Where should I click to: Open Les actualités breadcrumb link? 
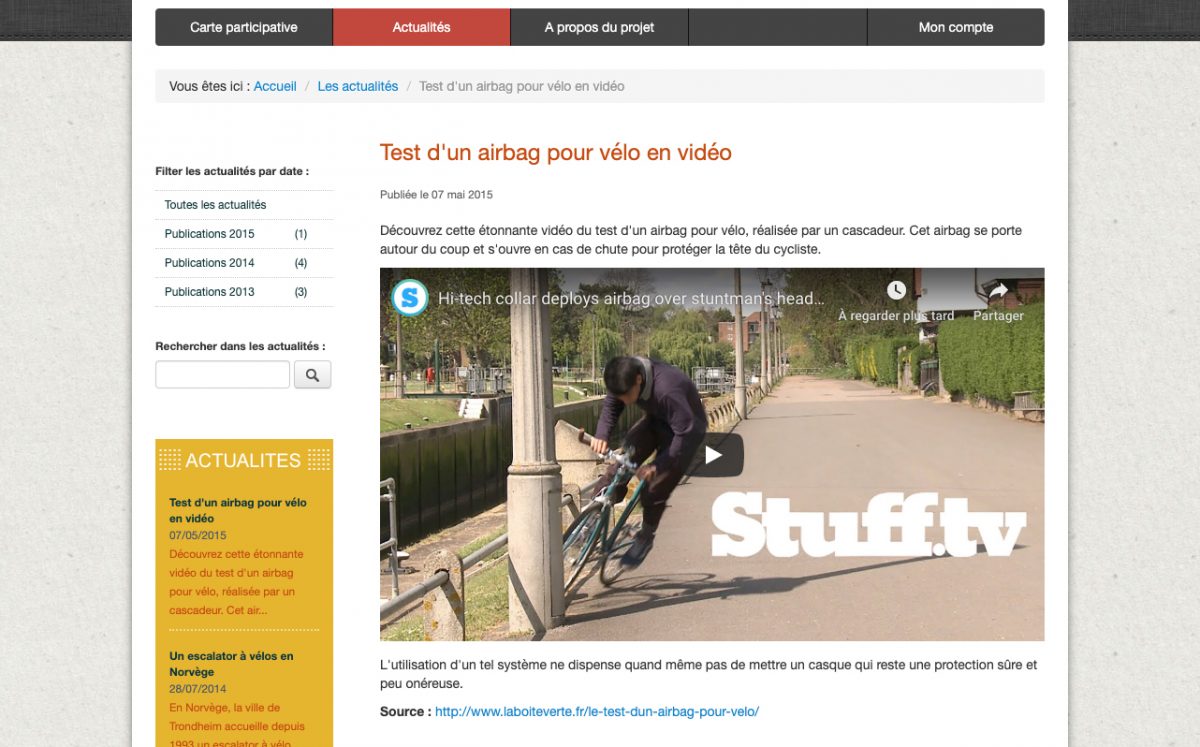point(358,86)
